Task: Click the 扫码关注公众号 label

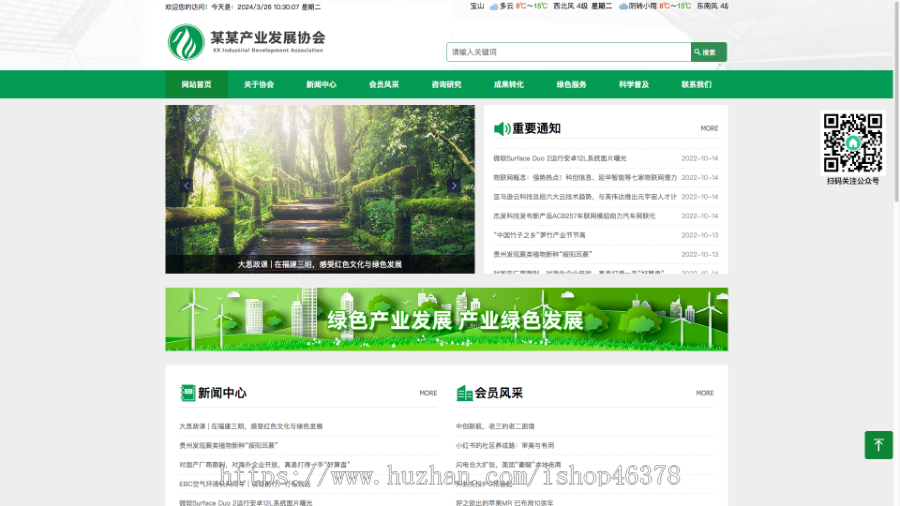Action: pyautogui.click(x=853, y=181)
